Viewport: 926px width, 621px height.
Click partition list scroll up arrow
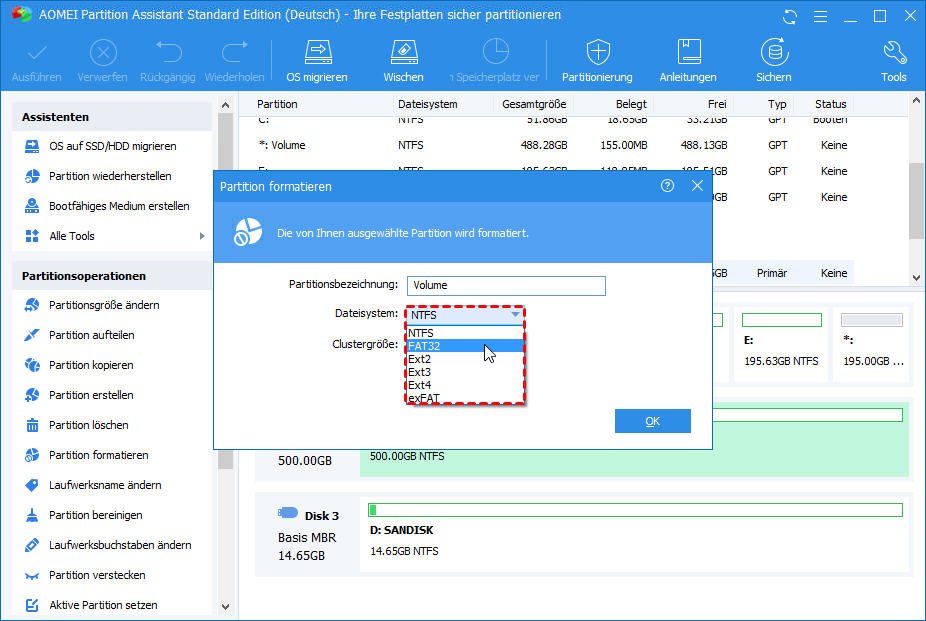point(916,101)
